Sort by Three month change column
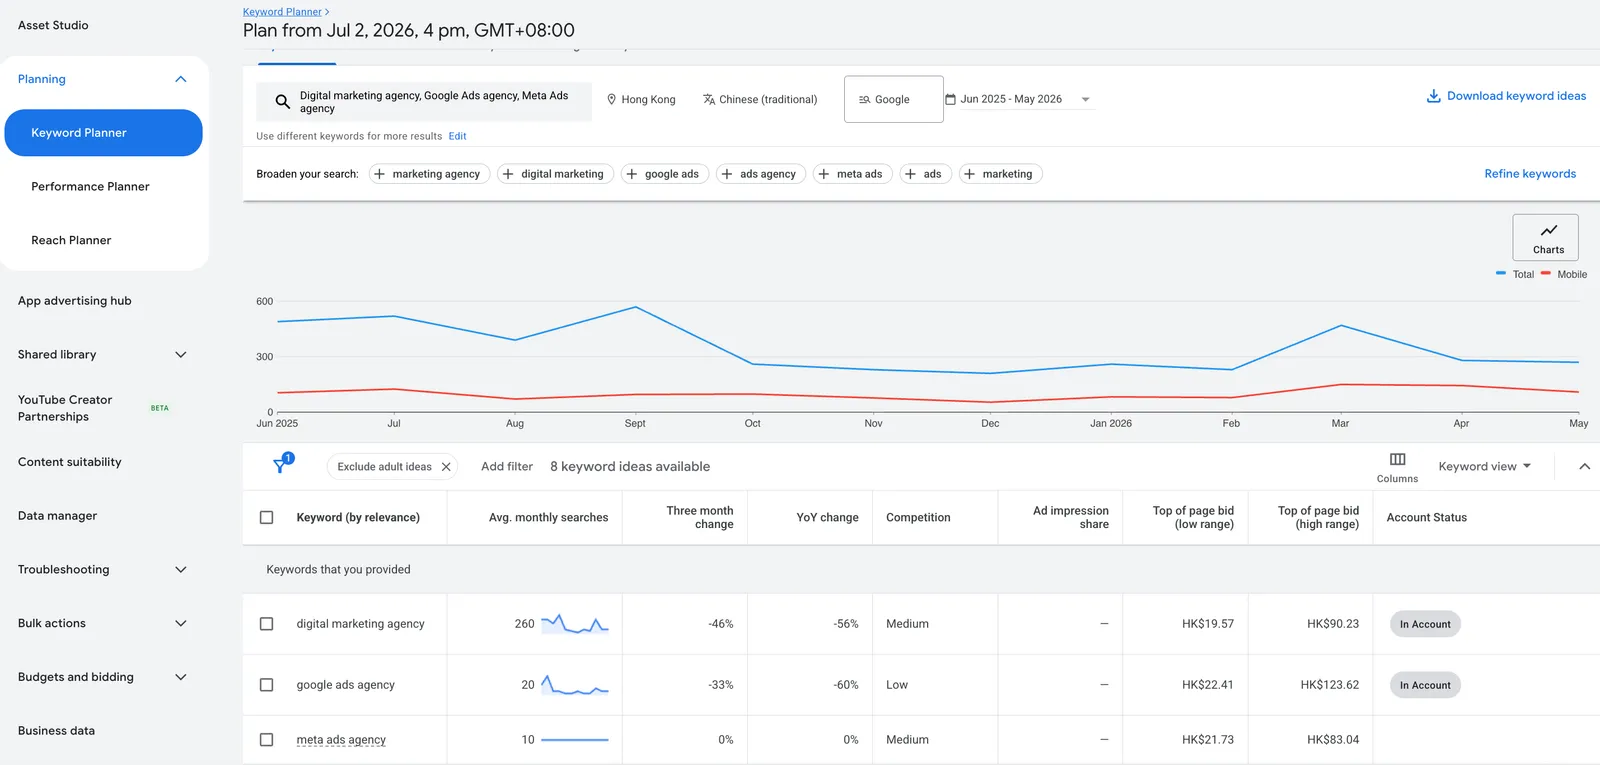1600x765 pixels. click(x=700, y=518)
